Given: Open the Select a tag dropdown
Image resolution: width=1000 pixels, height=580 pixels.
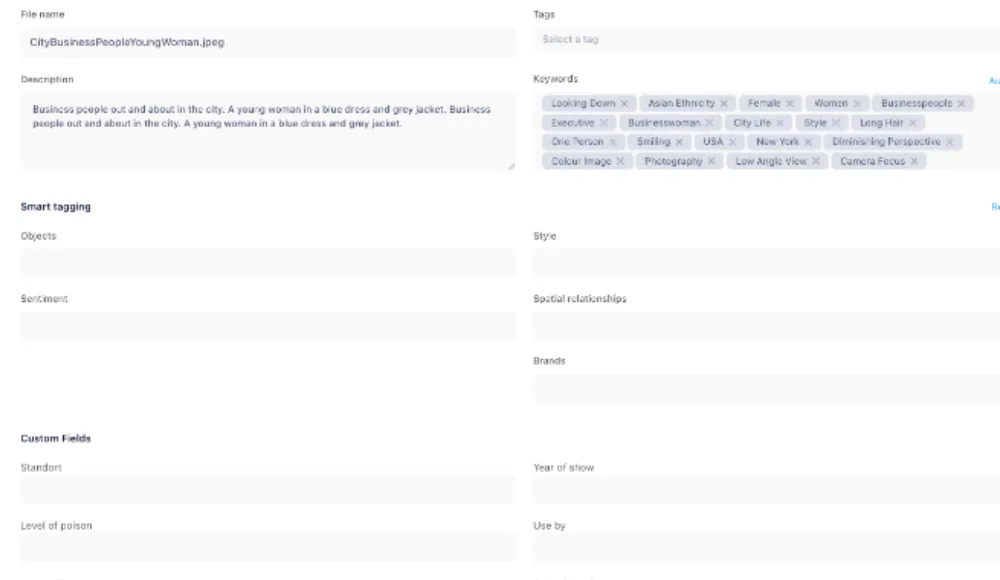Looking at the screenshot, I should coord(766,40).
